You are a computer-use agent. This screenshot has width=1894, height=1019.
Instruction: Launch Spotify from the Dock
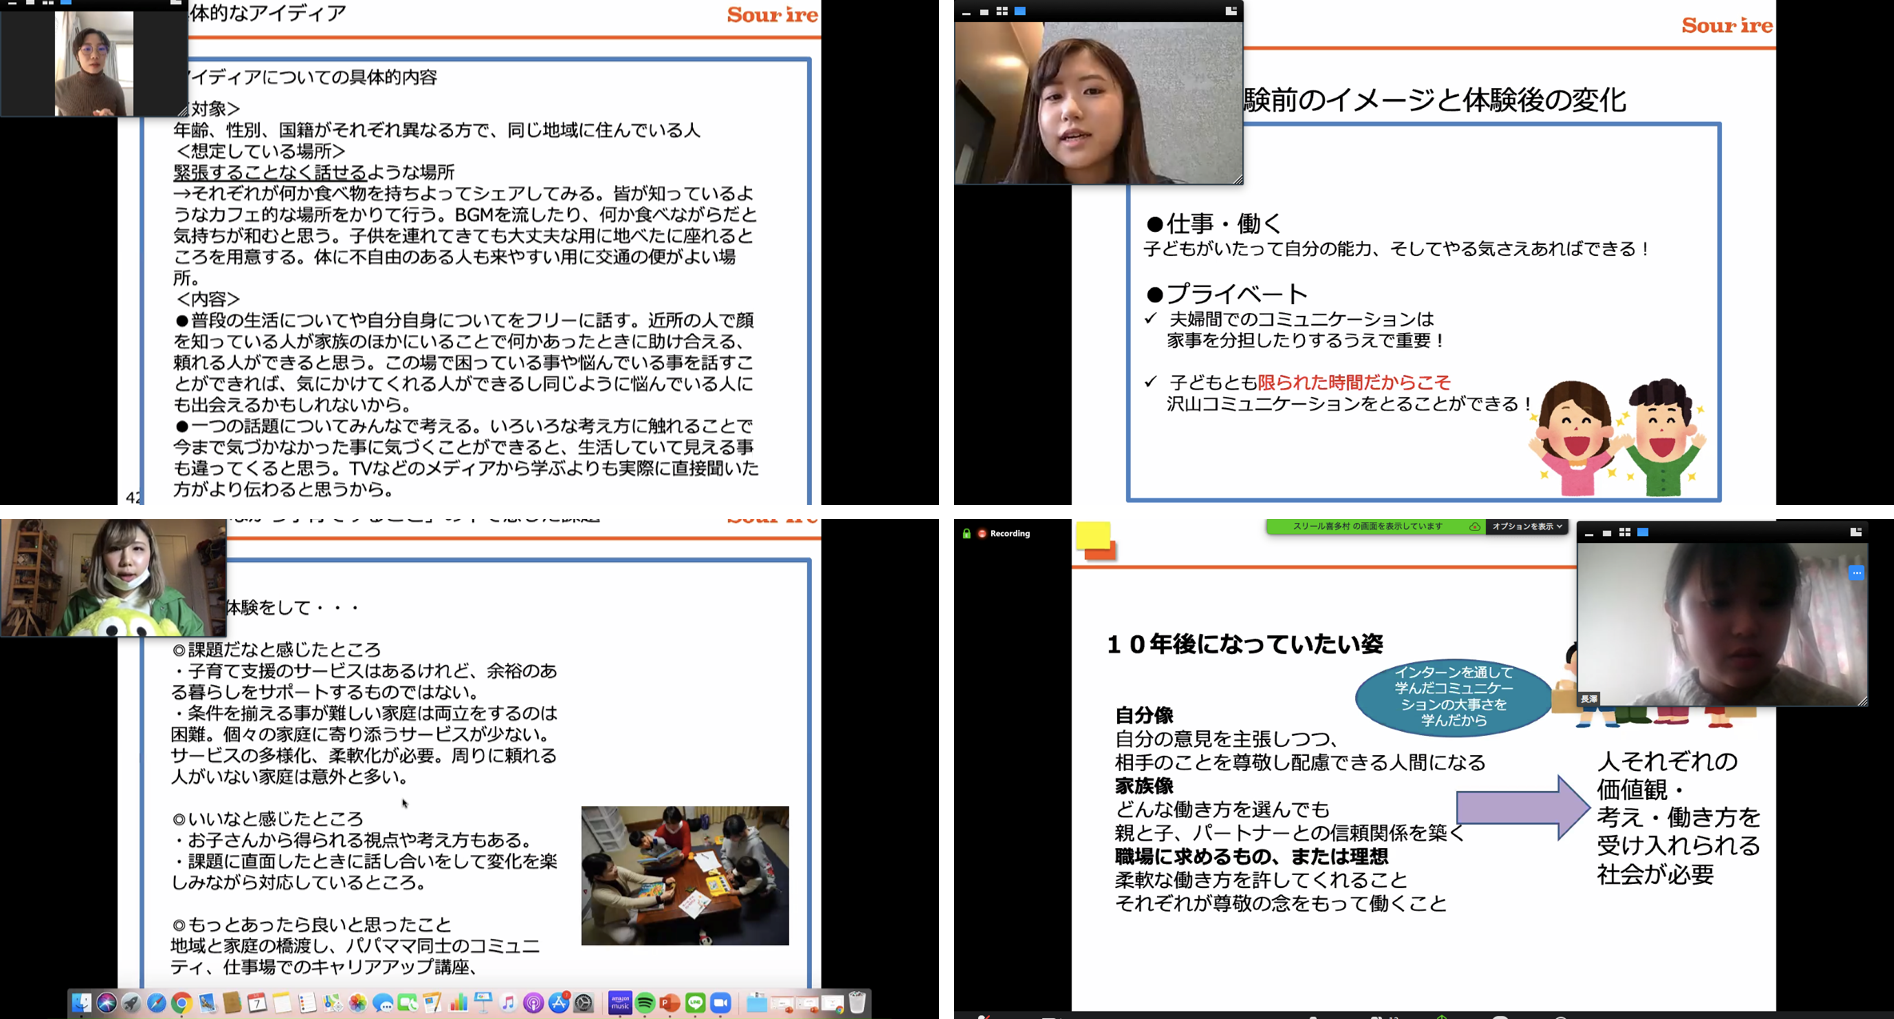[x=645, y=1003]
